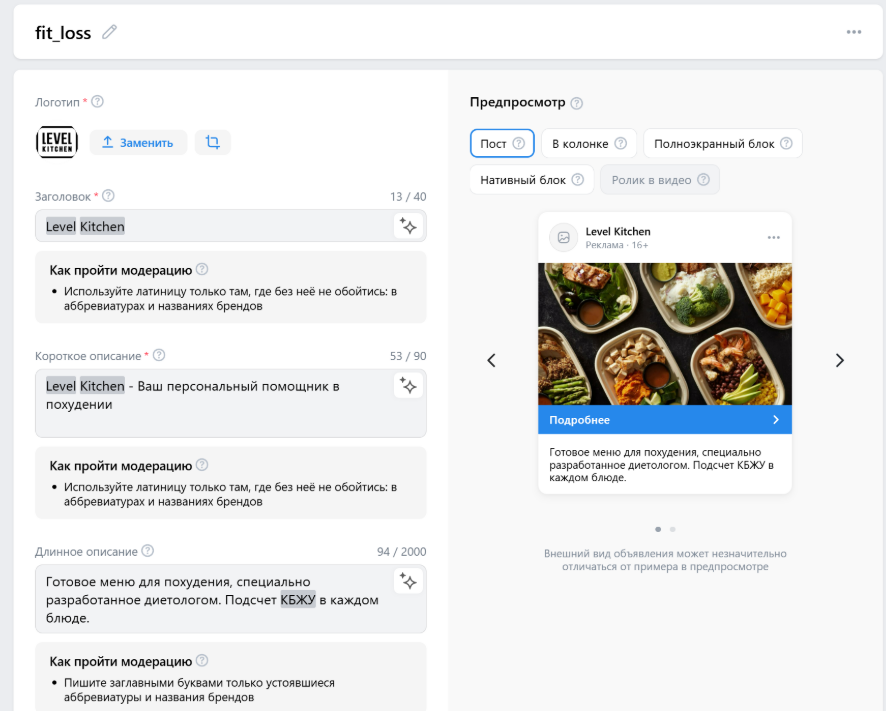Select the Пост preview tab
Viewport: 886px width, 711px height.
click(502, 144)
